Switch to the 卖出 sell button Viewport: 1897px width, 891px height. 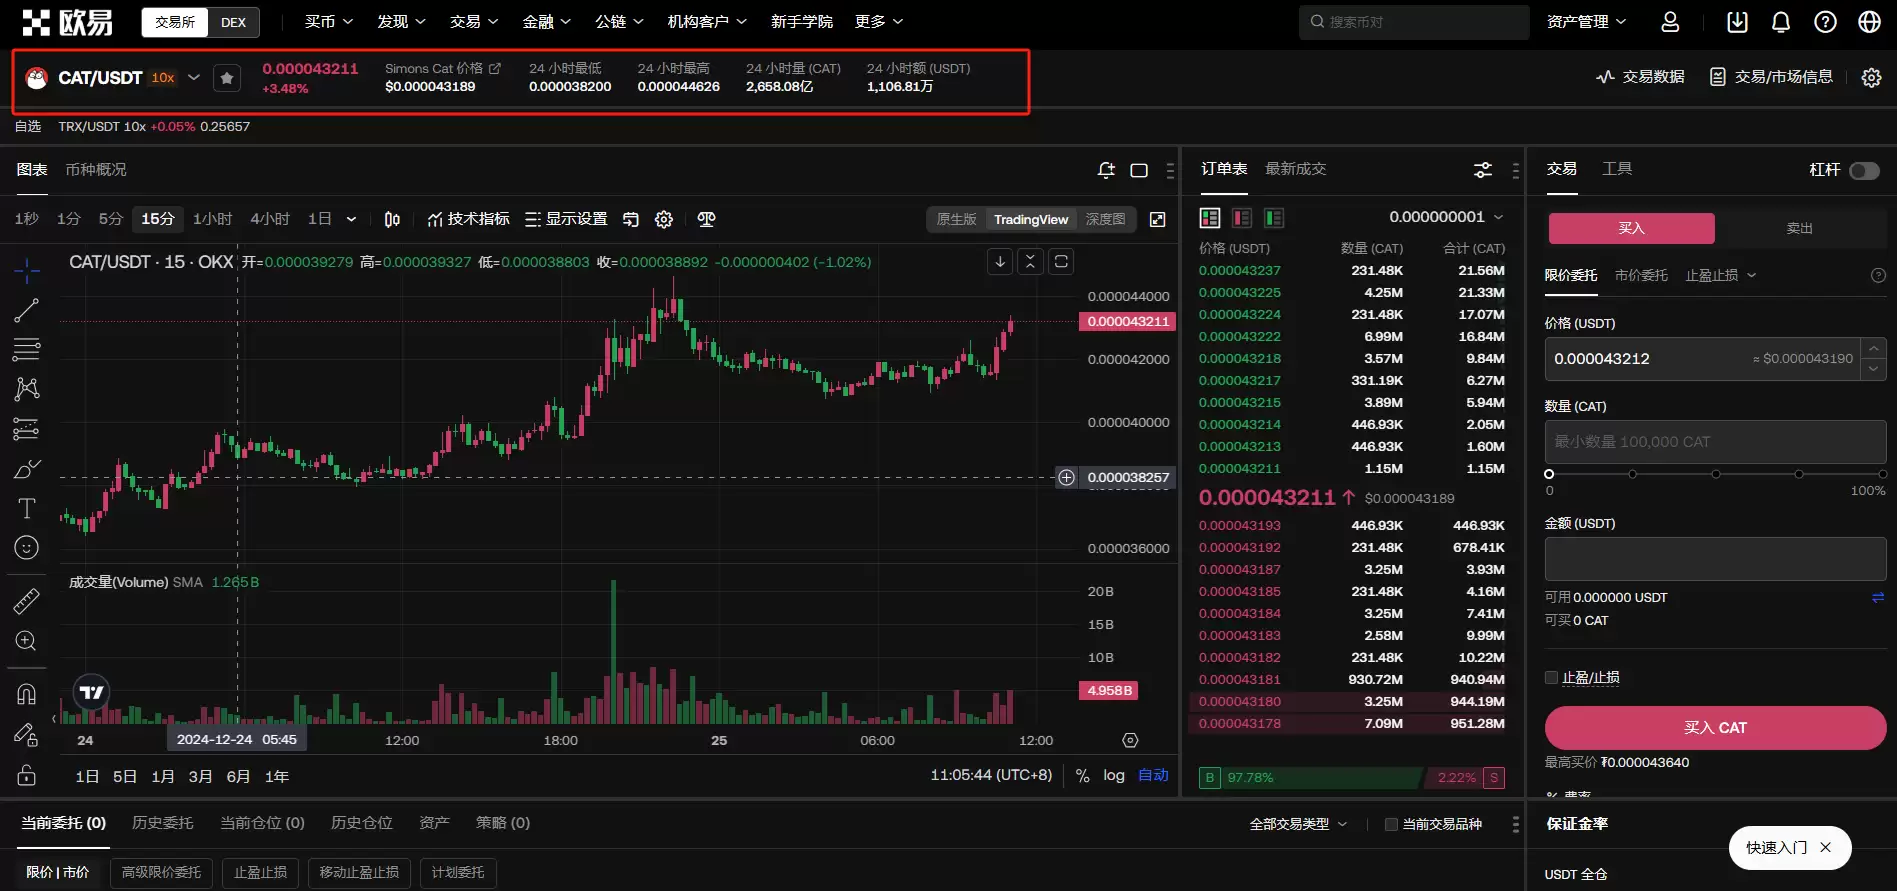tap(1799, 229)
